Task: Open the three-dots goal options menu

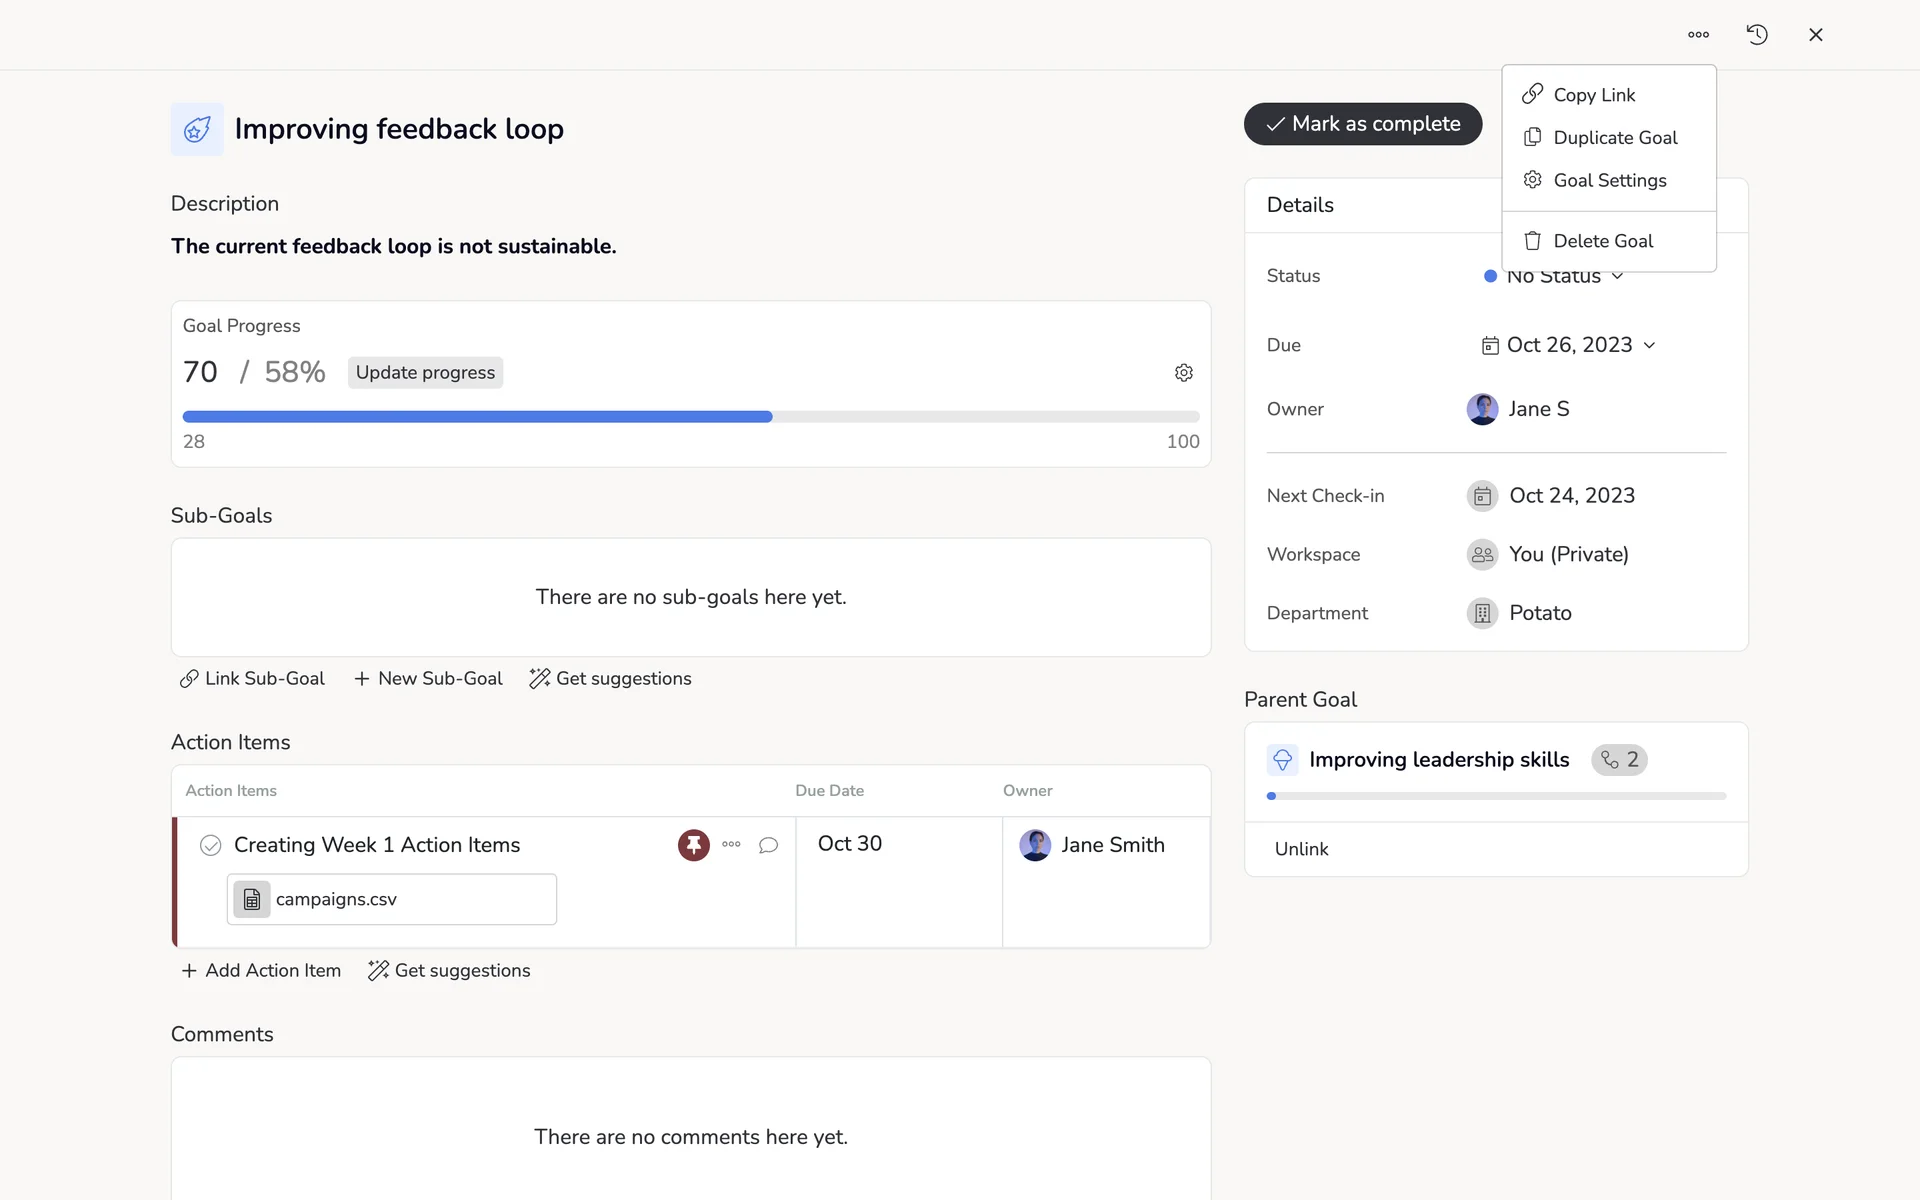Action: click(x=1698, y=35)
